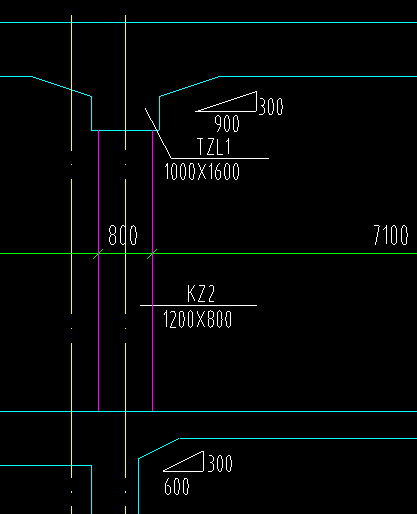Select the 300 text above the 600 haunch
The image size is (417, 514).
[220, 463]
